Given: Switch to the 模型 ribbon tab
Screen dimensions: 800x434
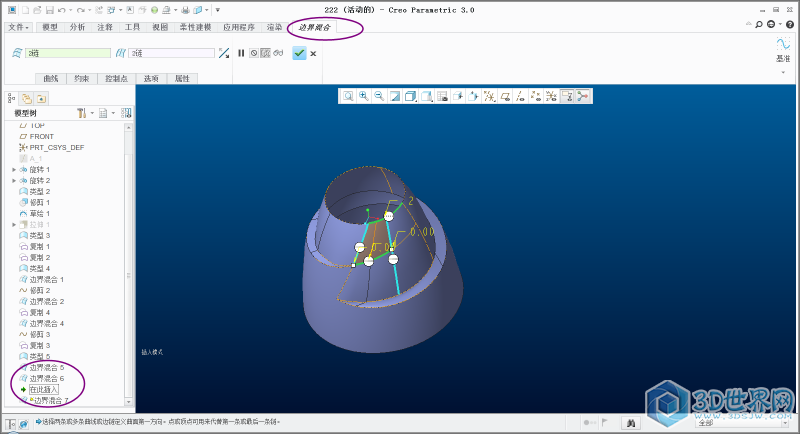Looking at the screenshot, I should pyautogui.click(x=50, y=27).
